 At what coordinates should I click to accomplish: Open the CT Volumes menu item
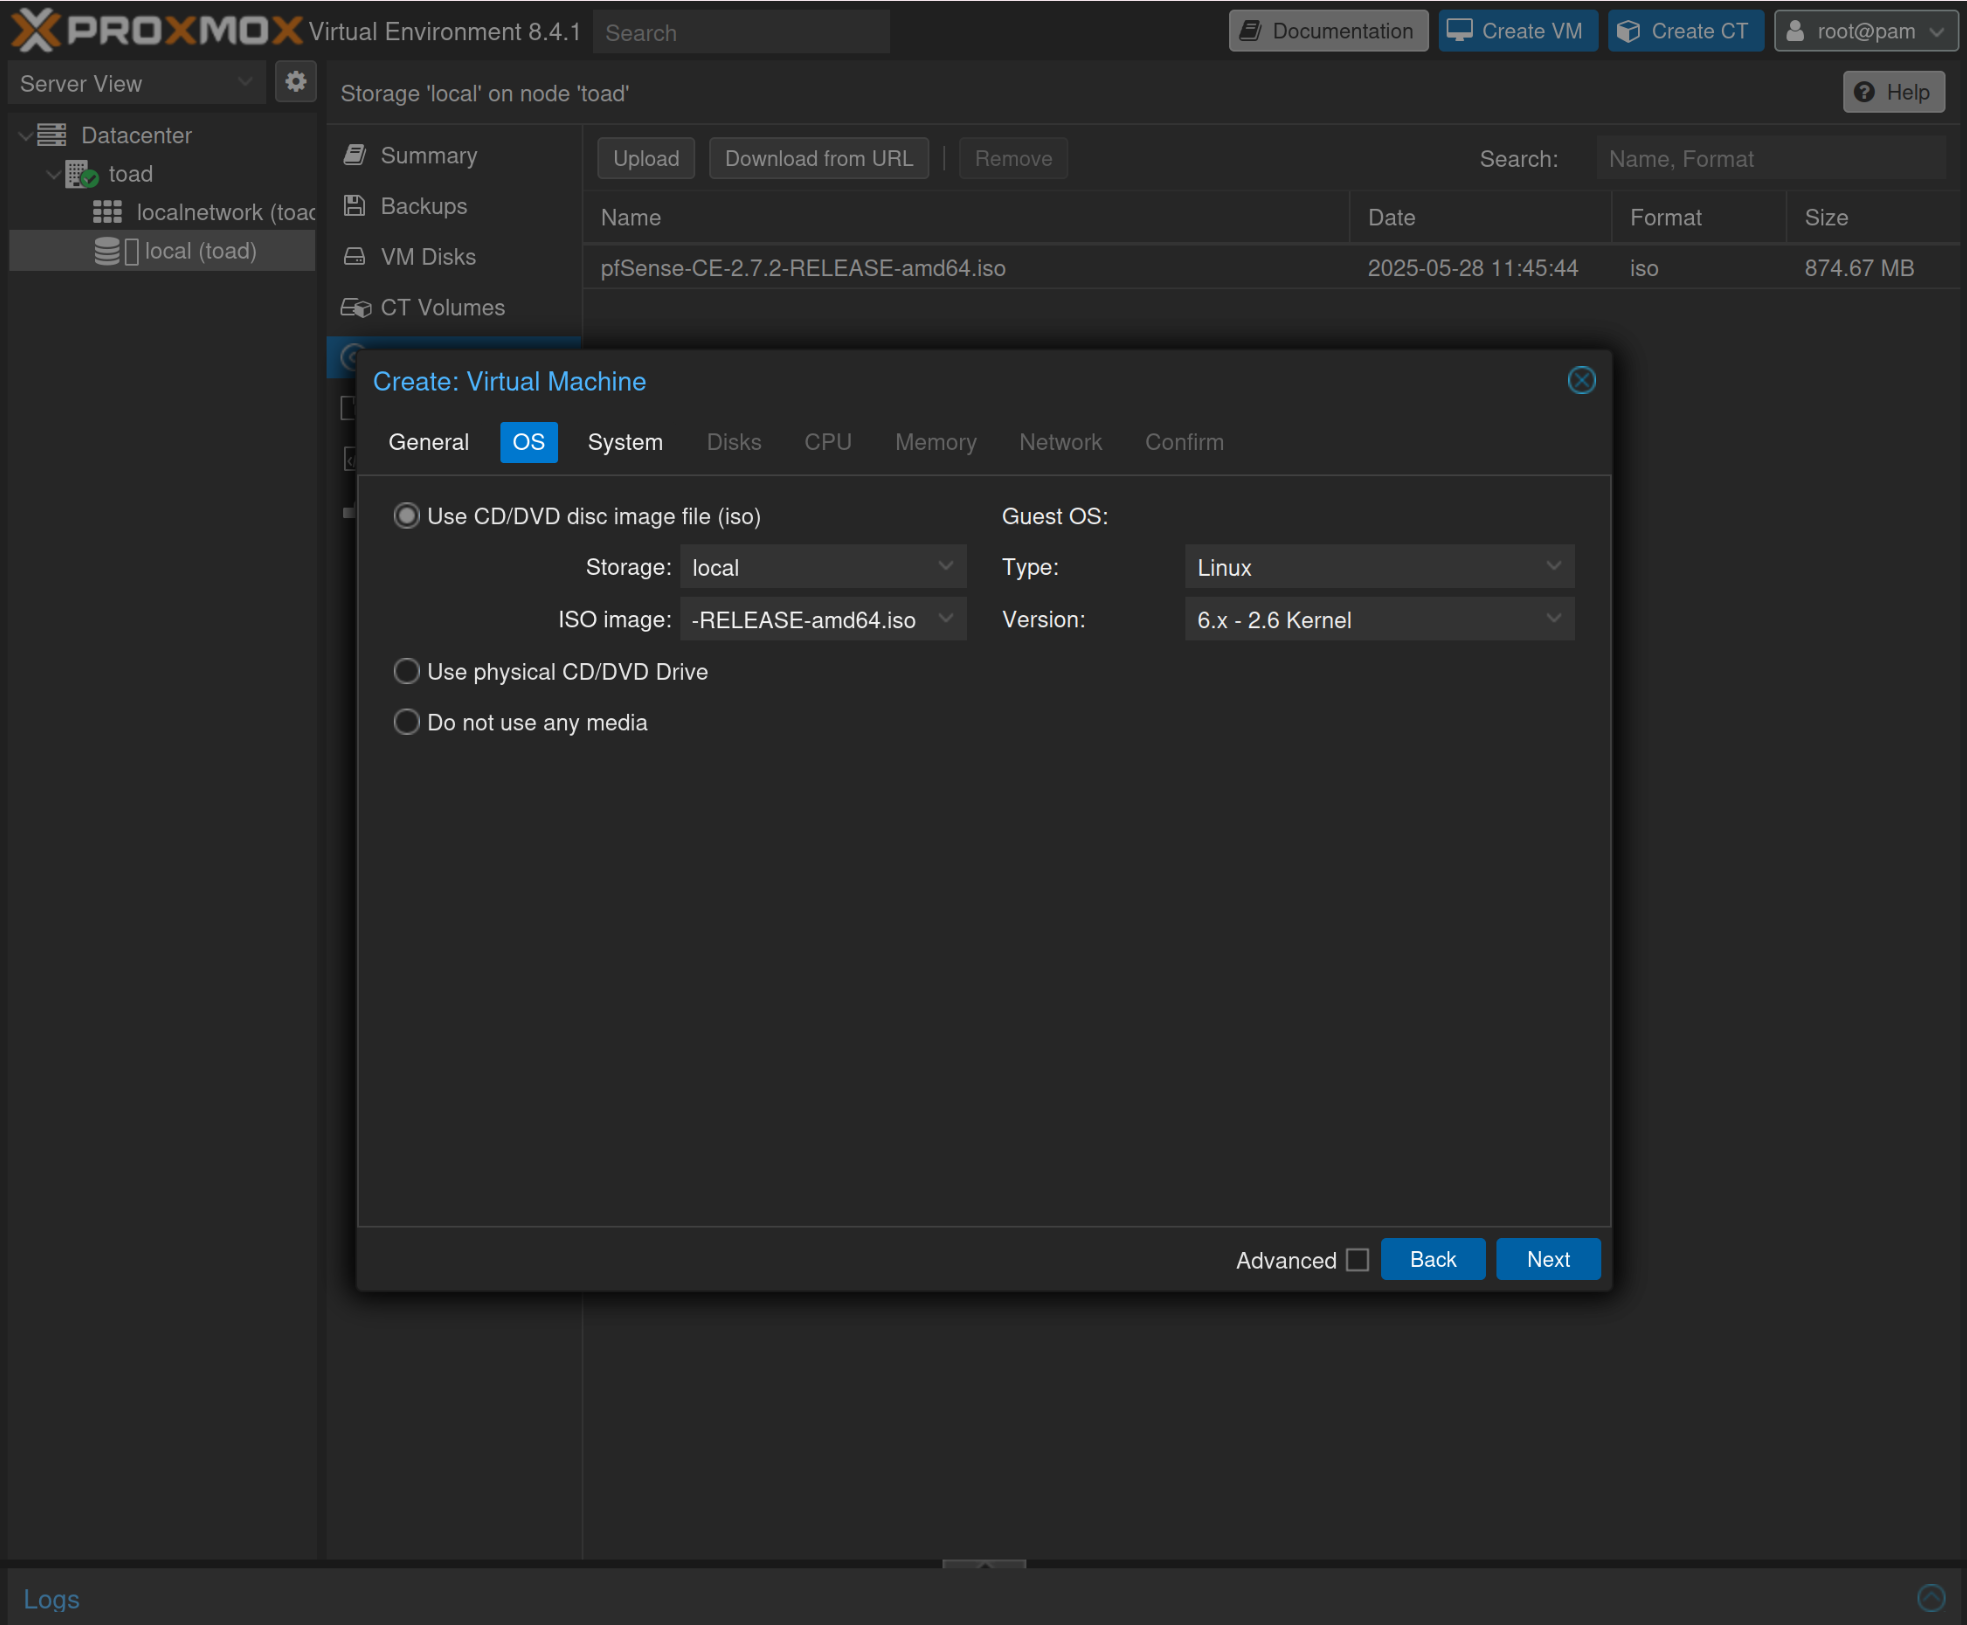[454, 308]
